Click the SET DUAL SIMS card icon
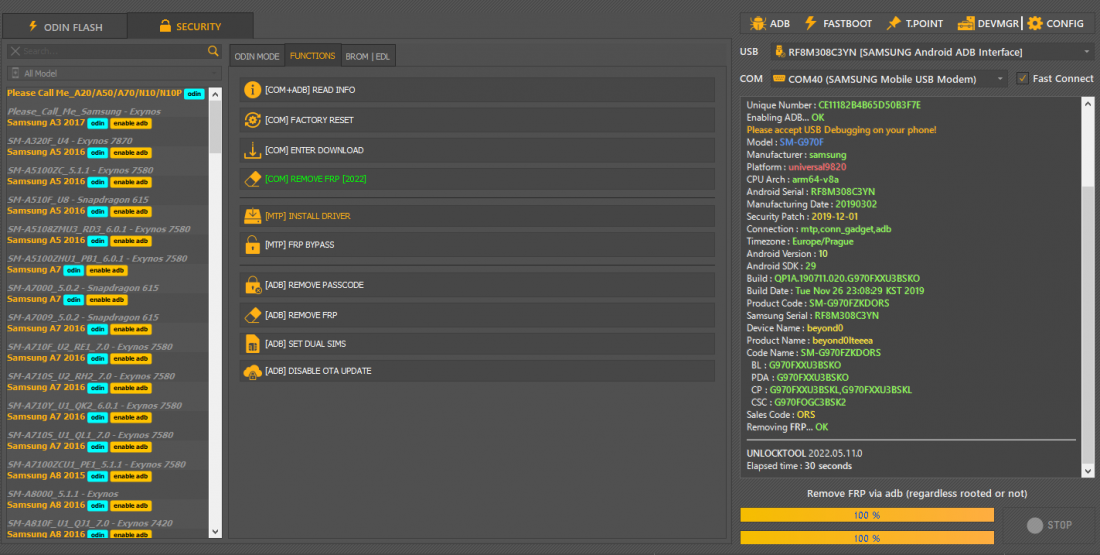The height and width of the screenshot is (555, 1100). coord(252,344)
